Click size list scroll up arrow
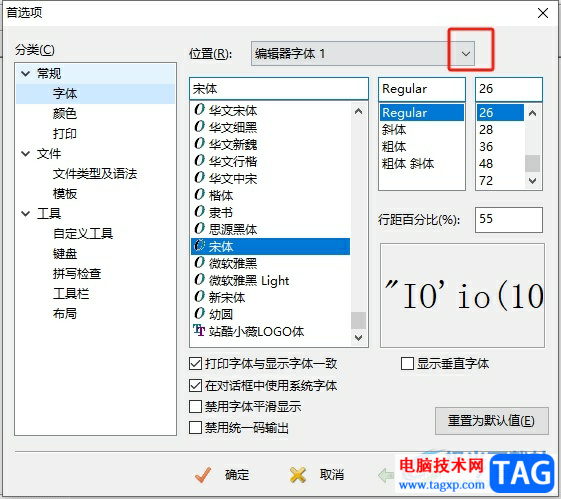 pyautogui.click(x=532, y=113)
